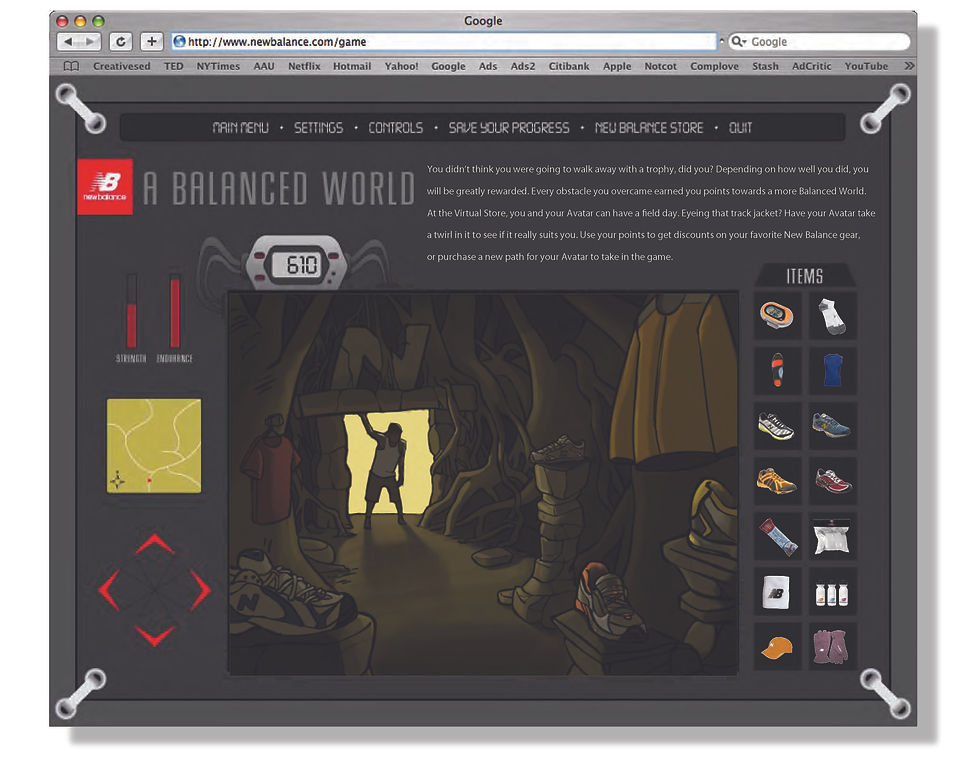This screenshot has height=757, width=980.
Task: Open the New Balance Store menu item
Action: click(649, 128)
